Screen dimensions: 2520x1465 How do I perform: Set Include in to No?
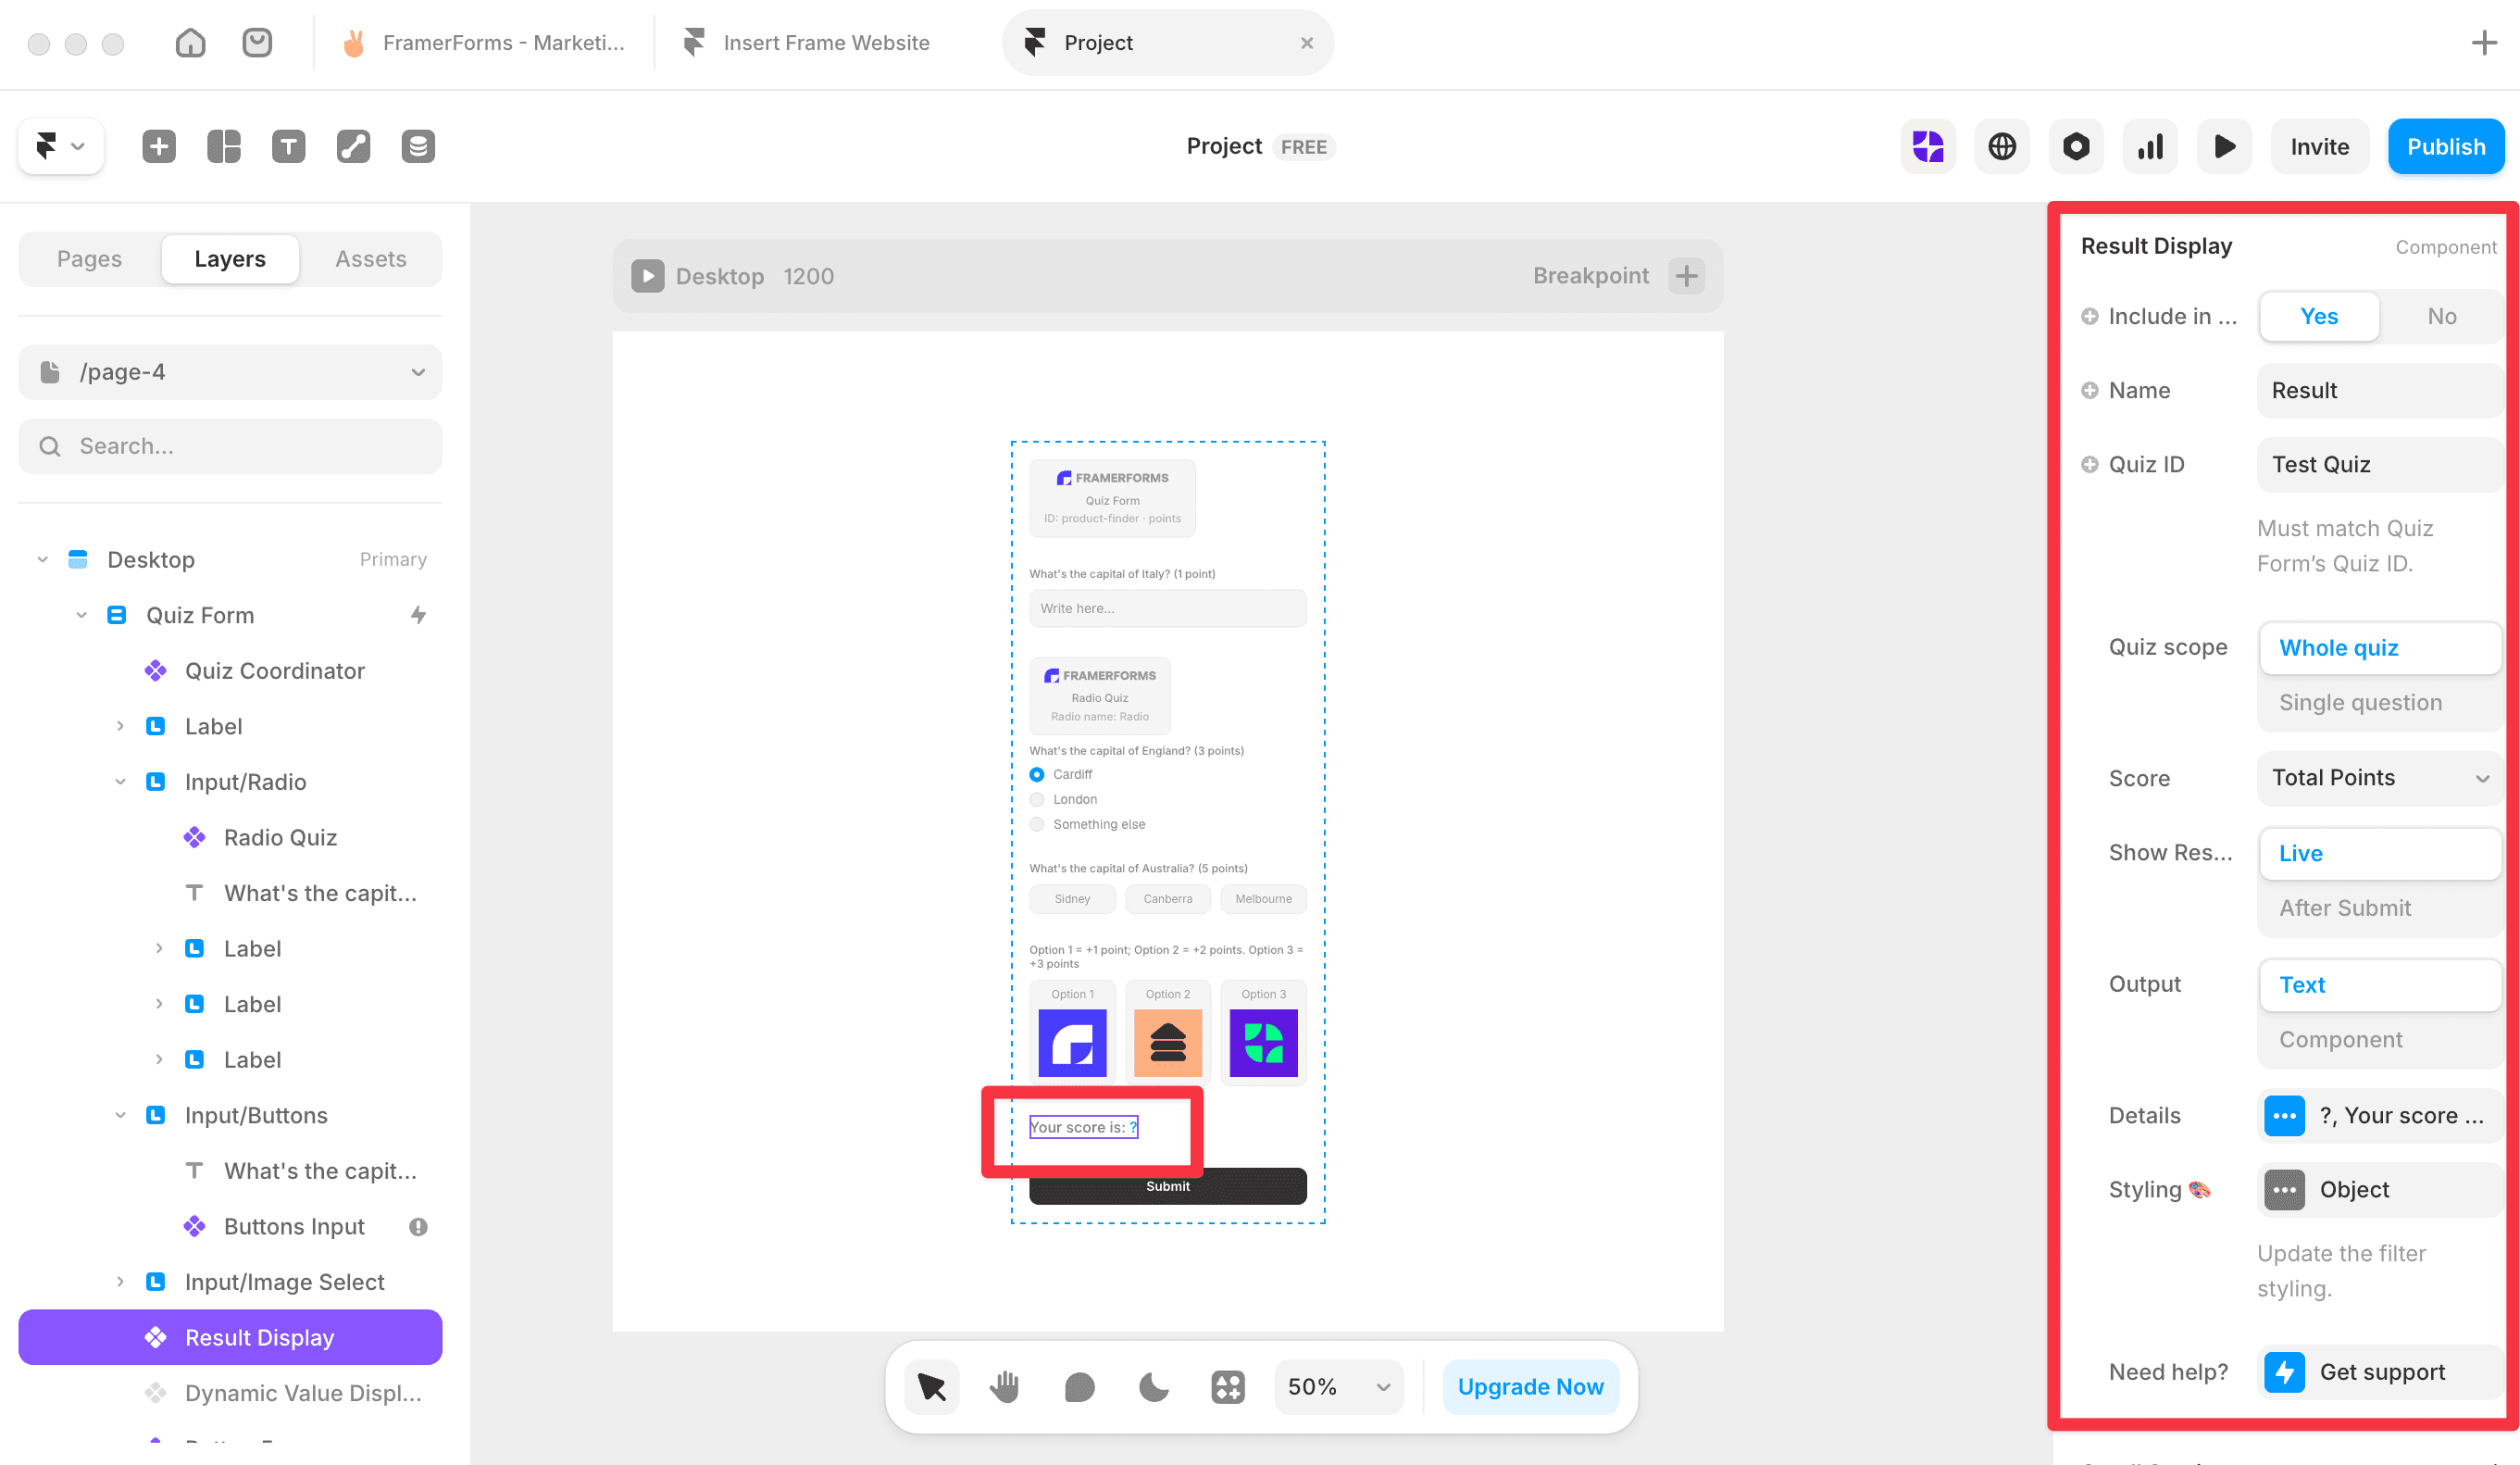tap(2441, 316)
